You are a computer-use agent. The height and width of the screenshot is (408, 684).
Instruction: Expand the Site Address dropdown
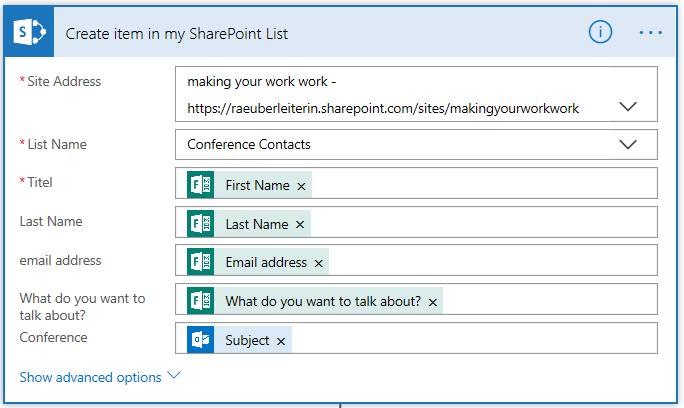coord(628,107)
